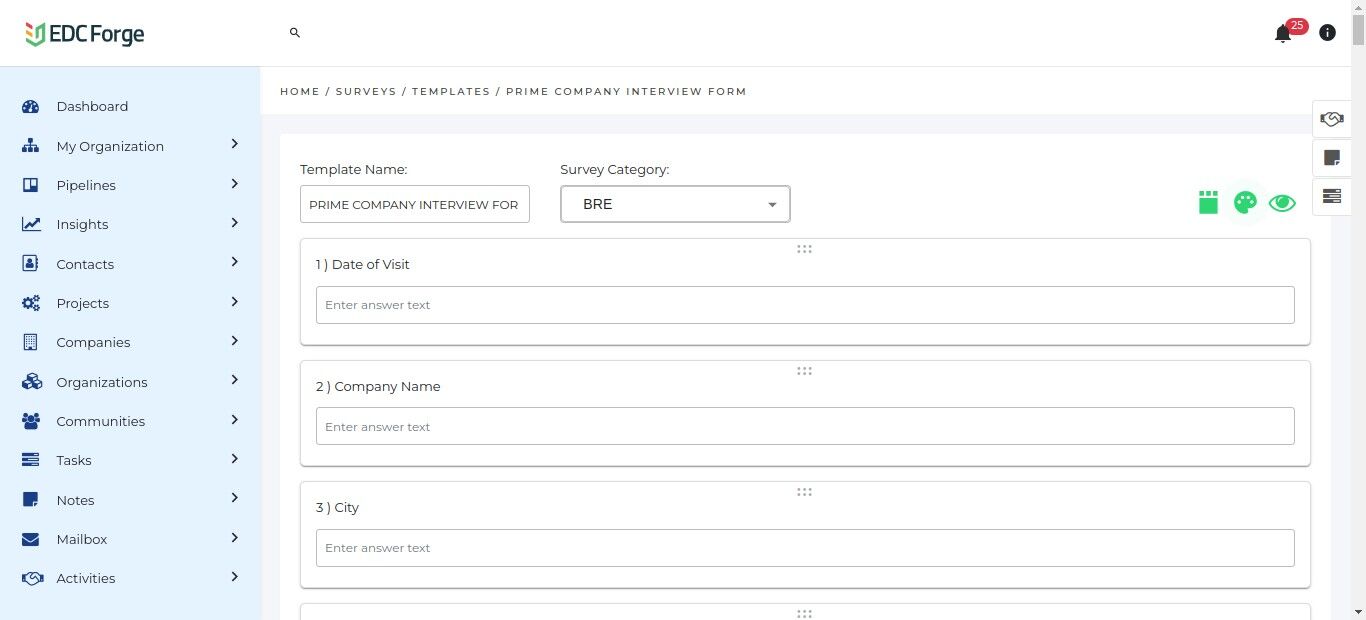
Task: Open the Survey Category dropdown
Action: coord(675,204)
